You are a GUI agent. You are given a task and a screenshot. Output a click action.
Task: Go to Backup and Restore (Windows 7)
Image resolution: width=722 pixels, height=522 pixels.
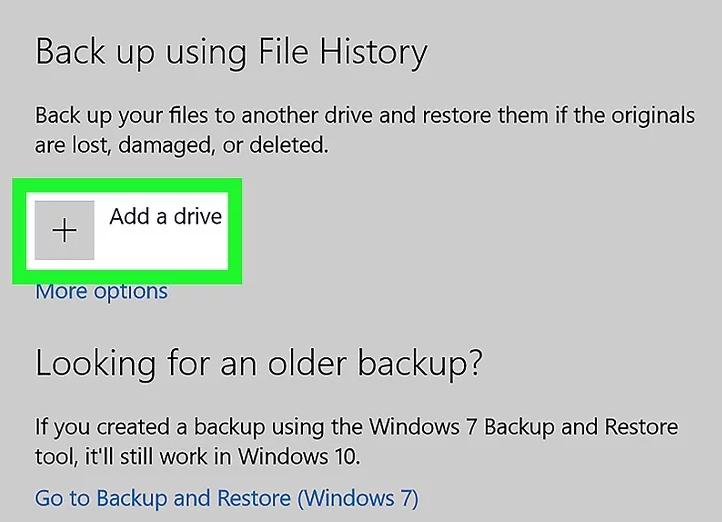(226, 497)
